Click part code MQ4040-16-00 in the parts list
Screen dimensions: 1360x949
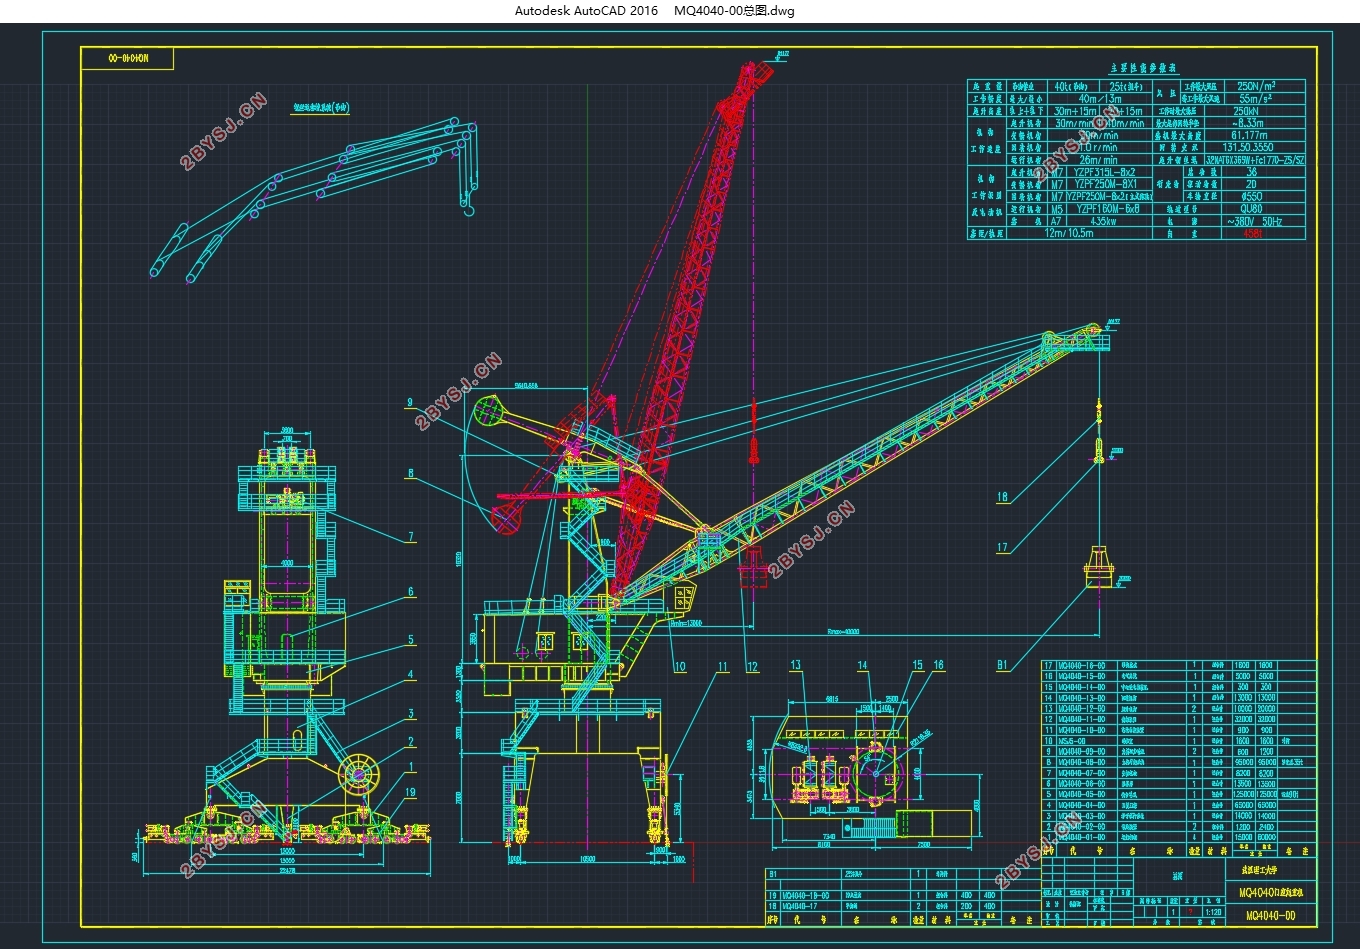1081,665
